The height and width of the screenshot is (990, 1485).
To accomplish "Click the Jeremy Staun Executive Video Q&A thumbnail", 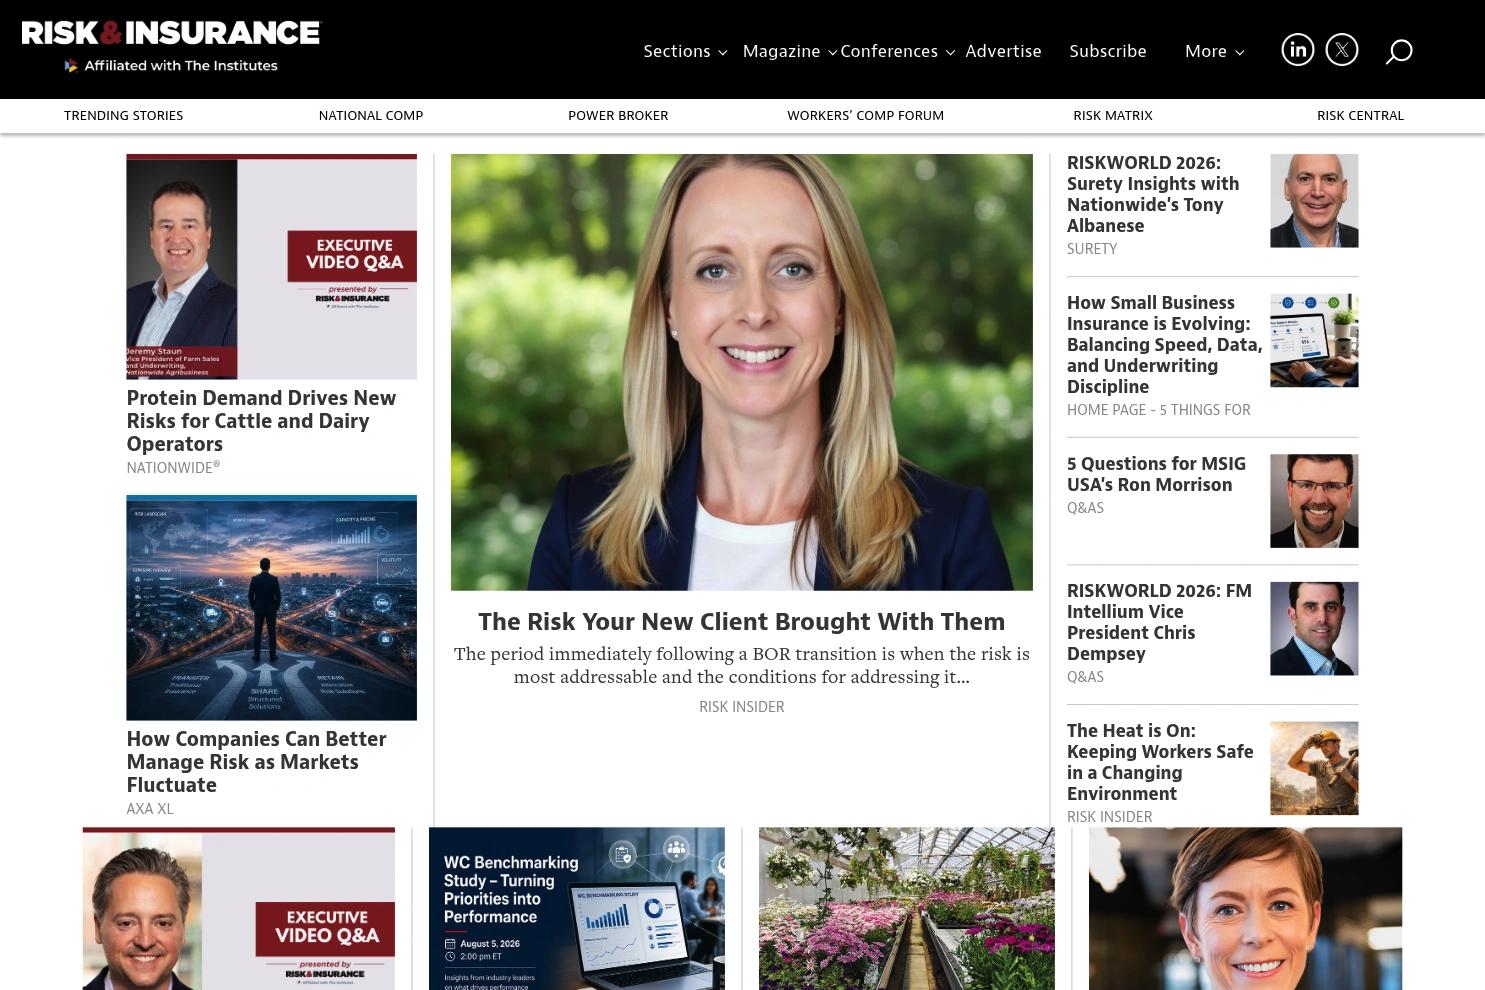I will click(x=271, y=267).
